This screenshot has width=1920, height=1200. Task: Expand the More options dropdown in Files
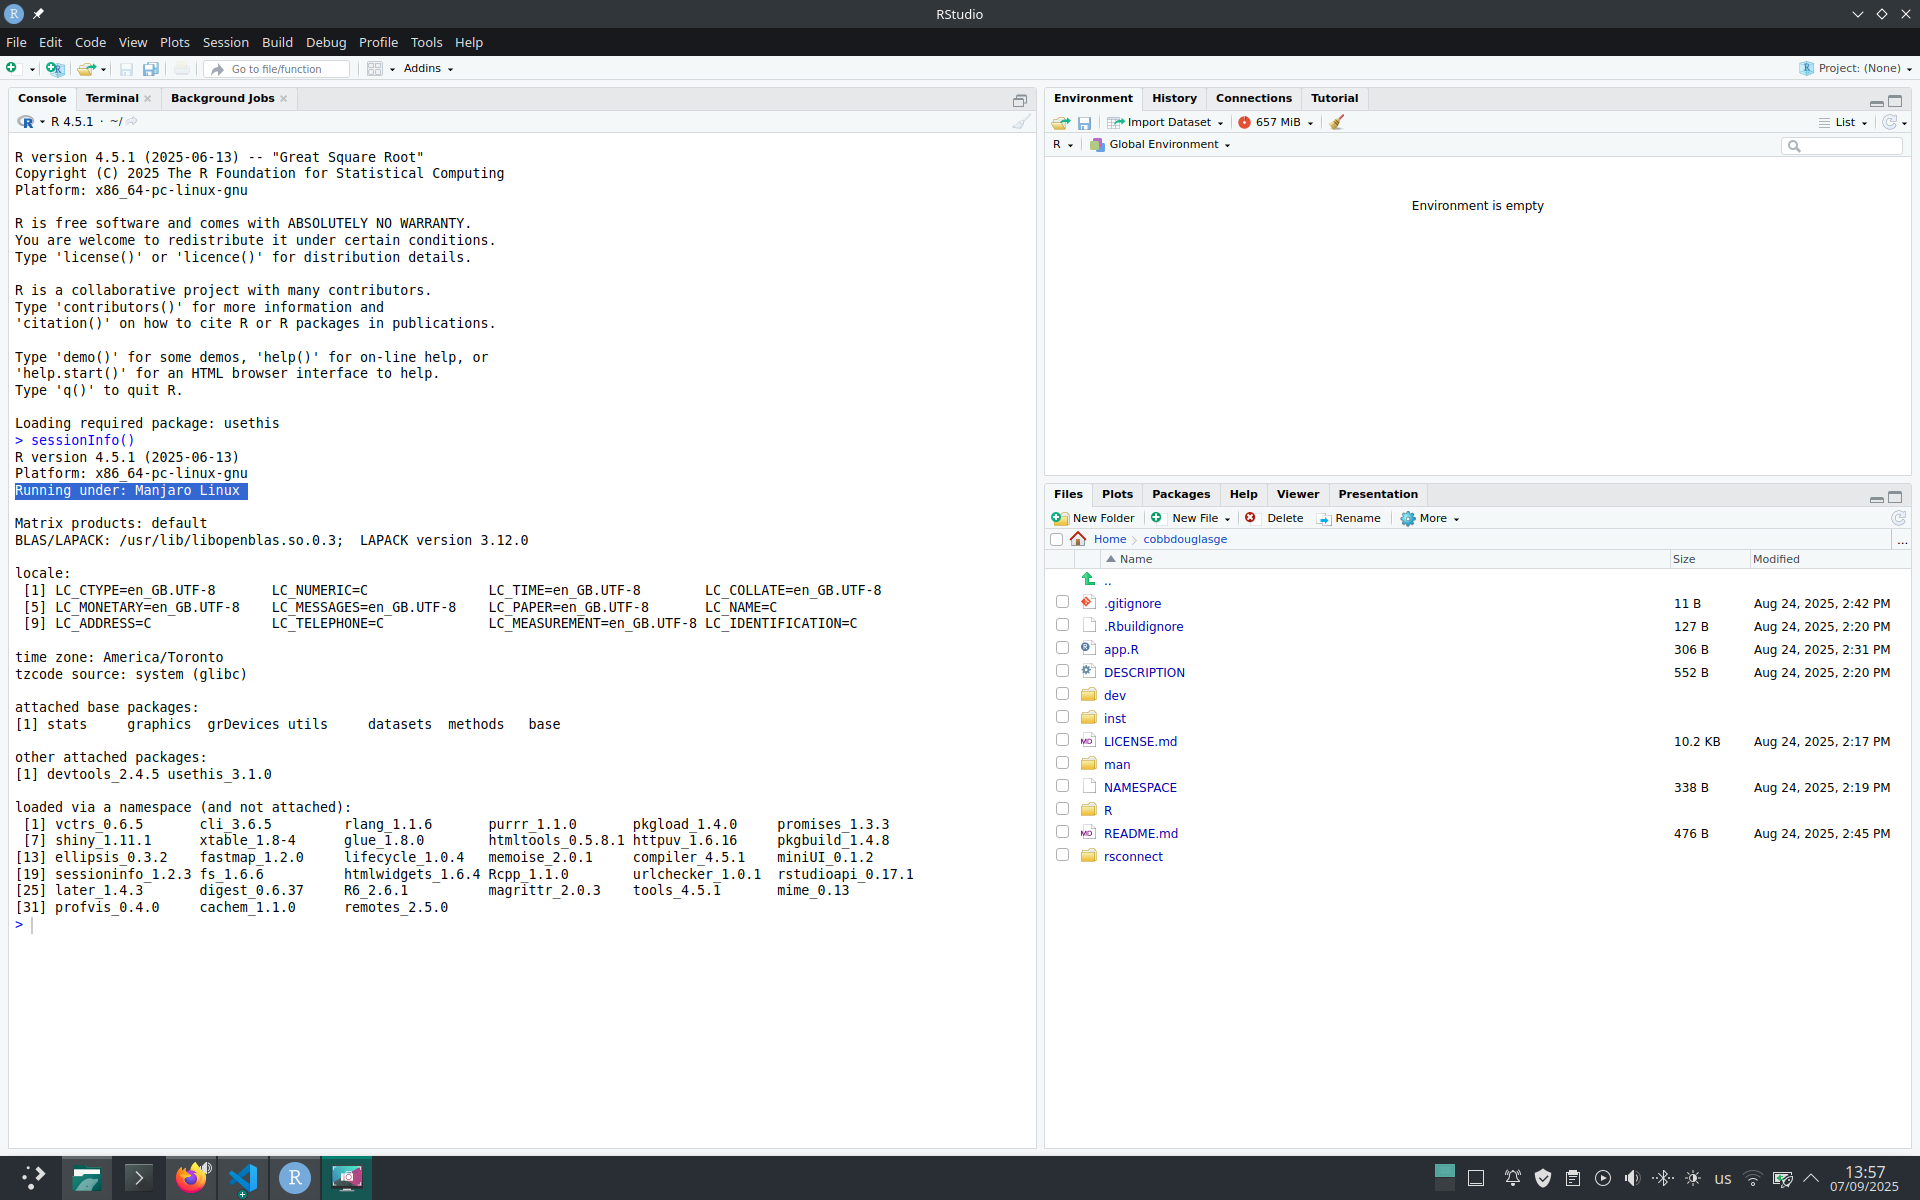(1430, 518)
